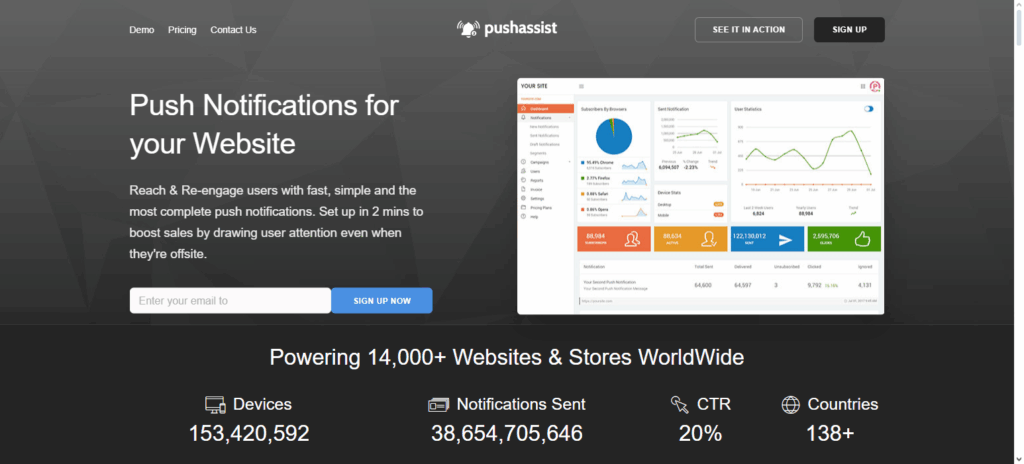
Task: Click the '64,600' Total Sent cell
Action: click(703, 285)
